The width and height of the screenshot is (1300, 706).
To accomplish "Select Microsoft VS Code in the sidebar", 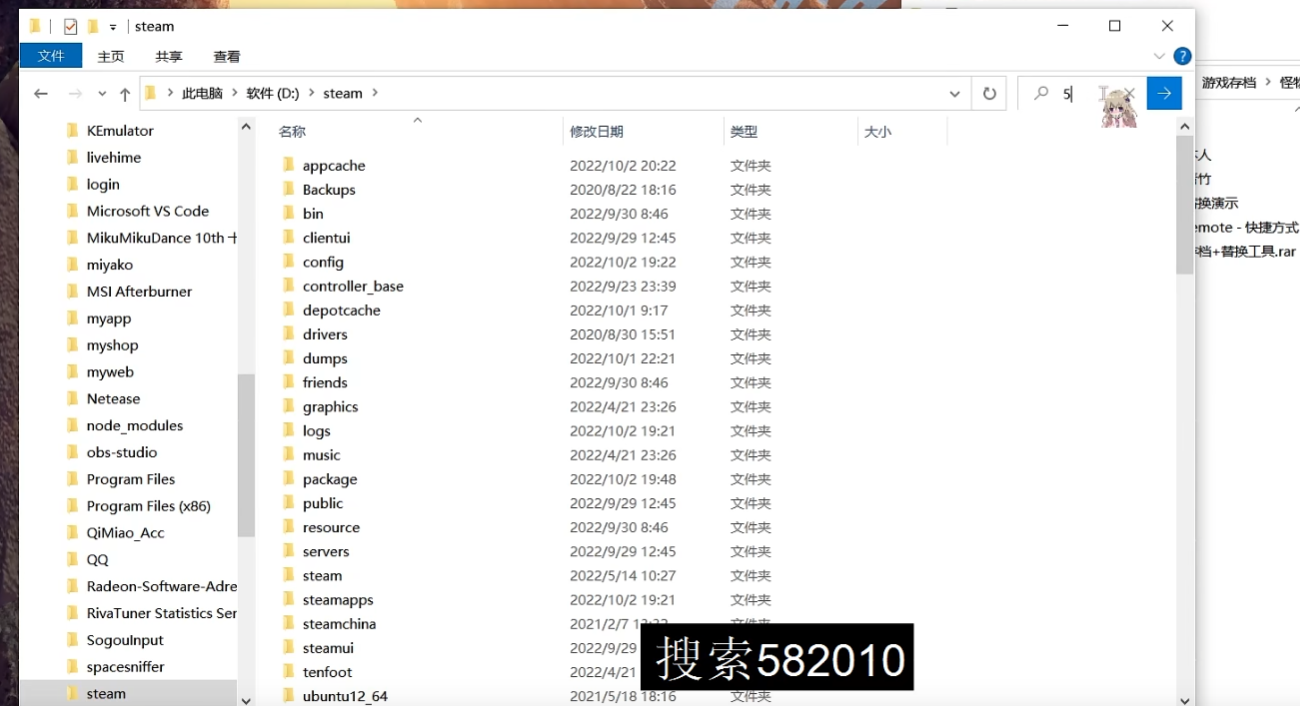I will pos(148,211).
